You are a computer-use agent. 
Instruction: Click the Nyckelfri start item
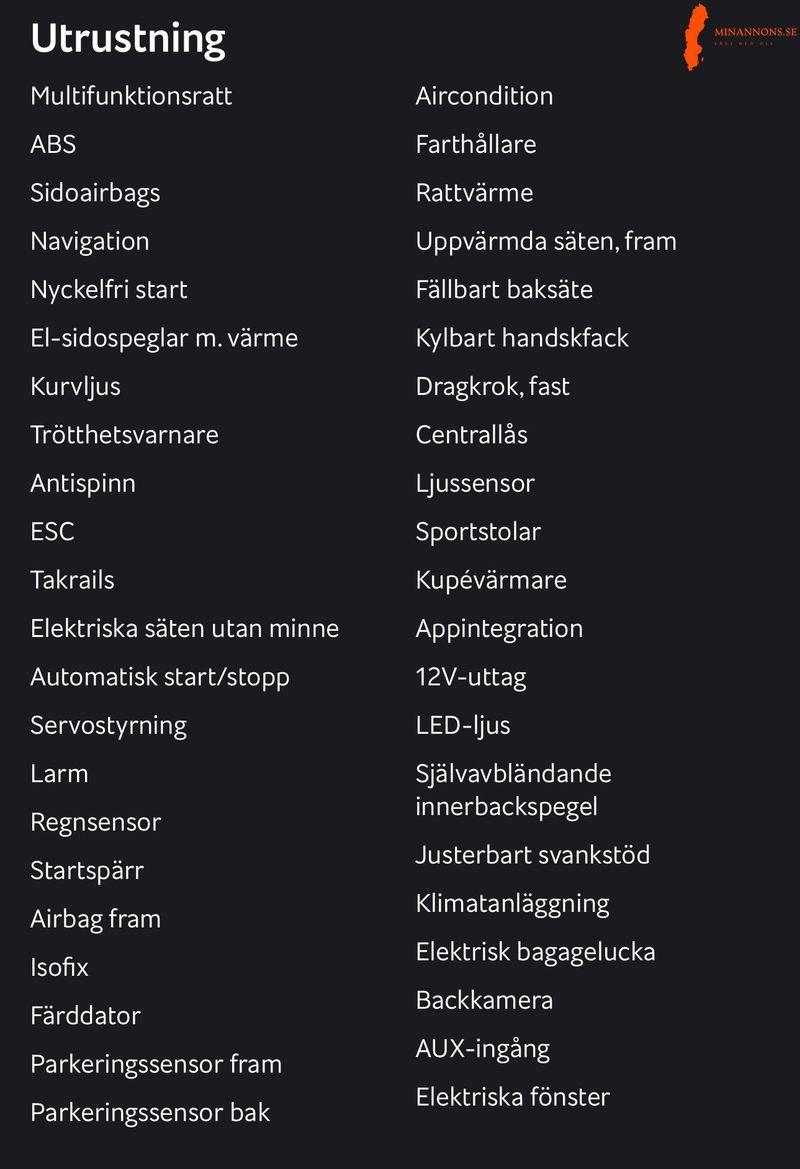click(109, 290)
